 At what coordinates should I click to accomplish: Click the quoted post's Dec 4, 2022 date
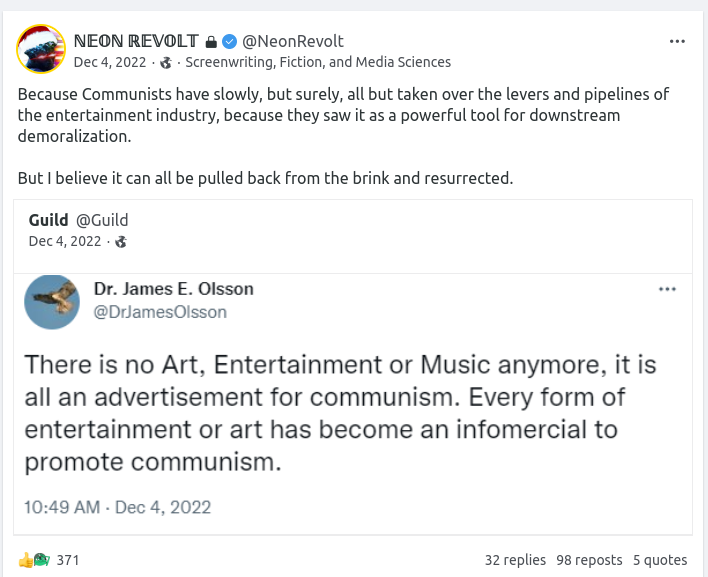tap(65, 241)
